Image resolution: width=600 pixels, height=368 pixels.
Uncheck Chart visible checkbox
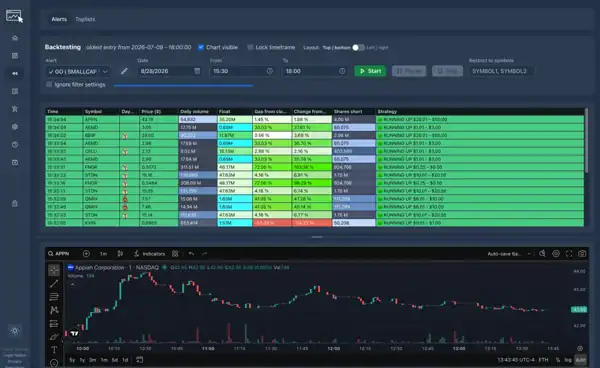tap(201, 47)
